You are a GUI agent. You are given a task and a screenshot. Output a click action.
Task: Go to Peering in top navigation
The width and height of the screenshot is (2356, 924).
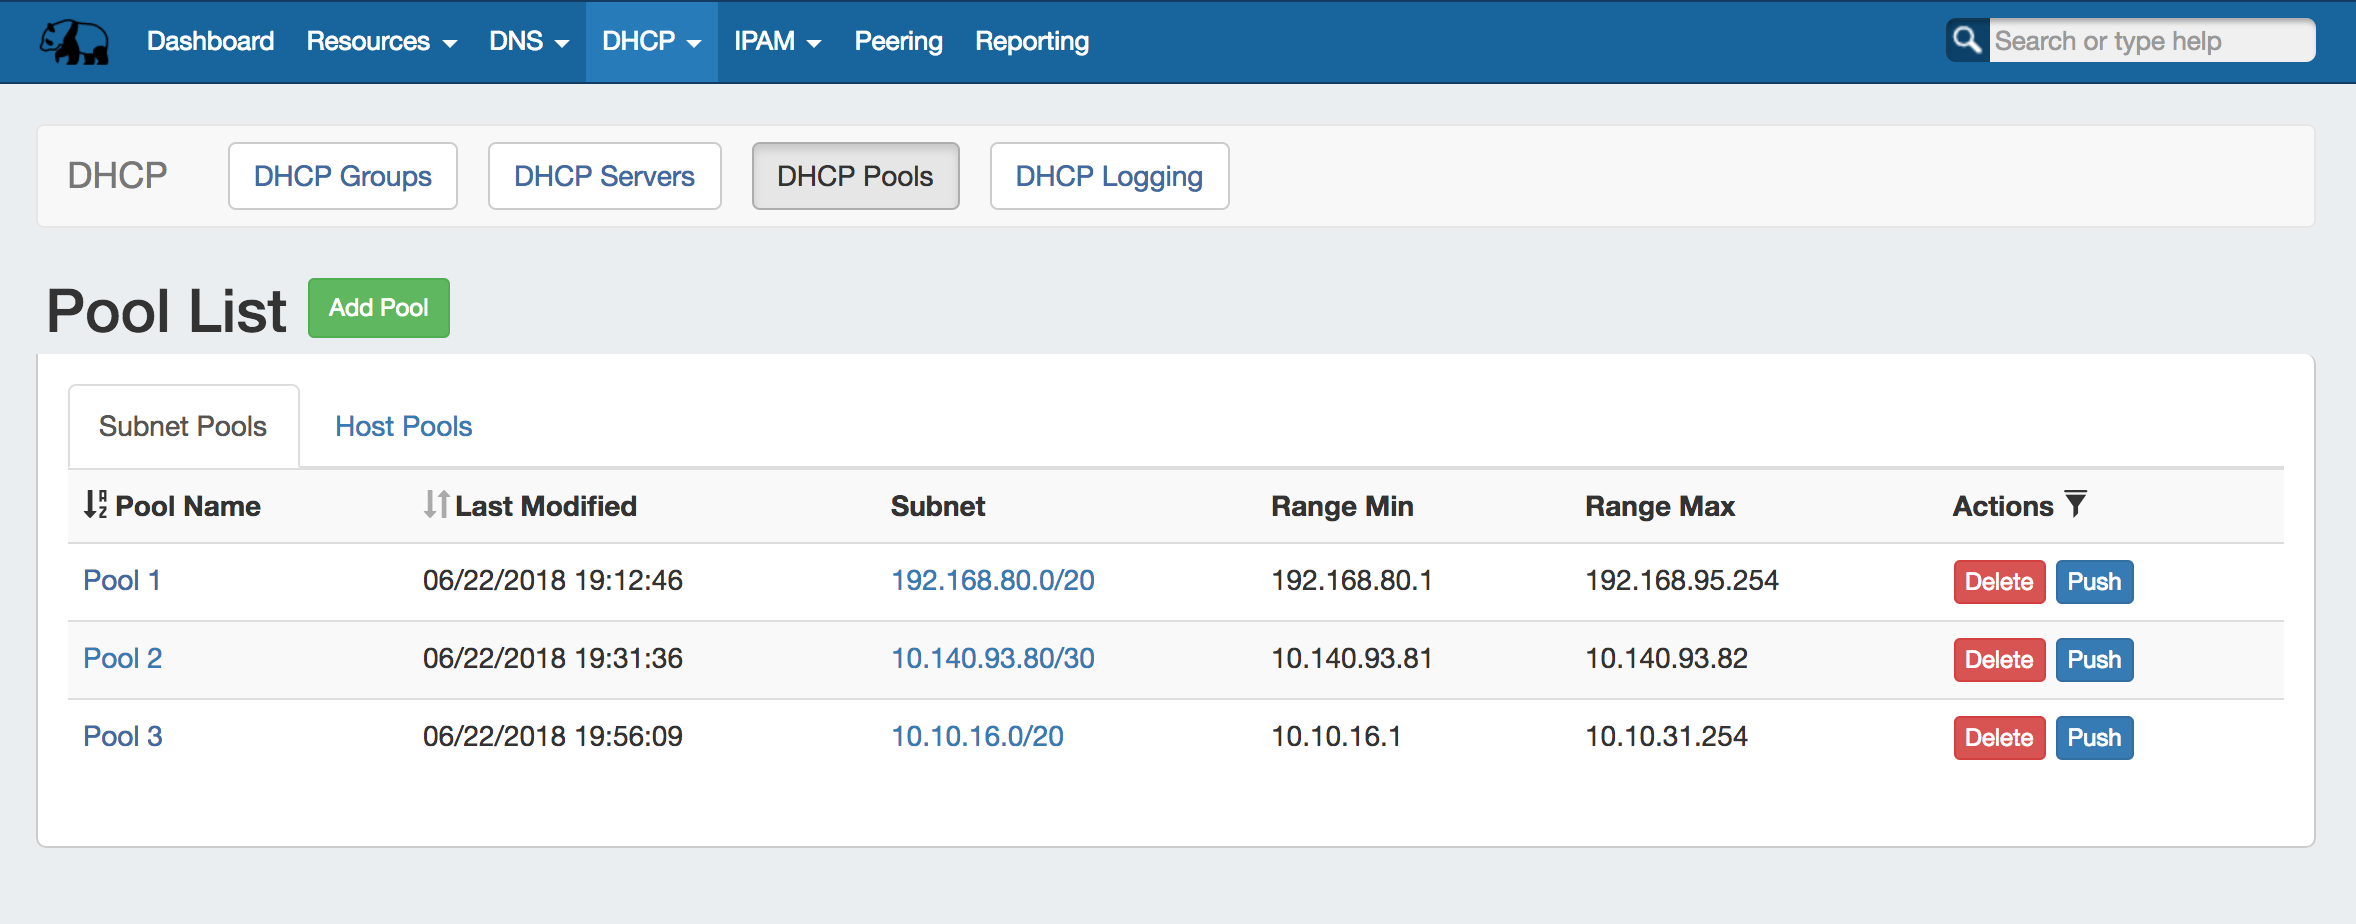[x=898, y=42]
